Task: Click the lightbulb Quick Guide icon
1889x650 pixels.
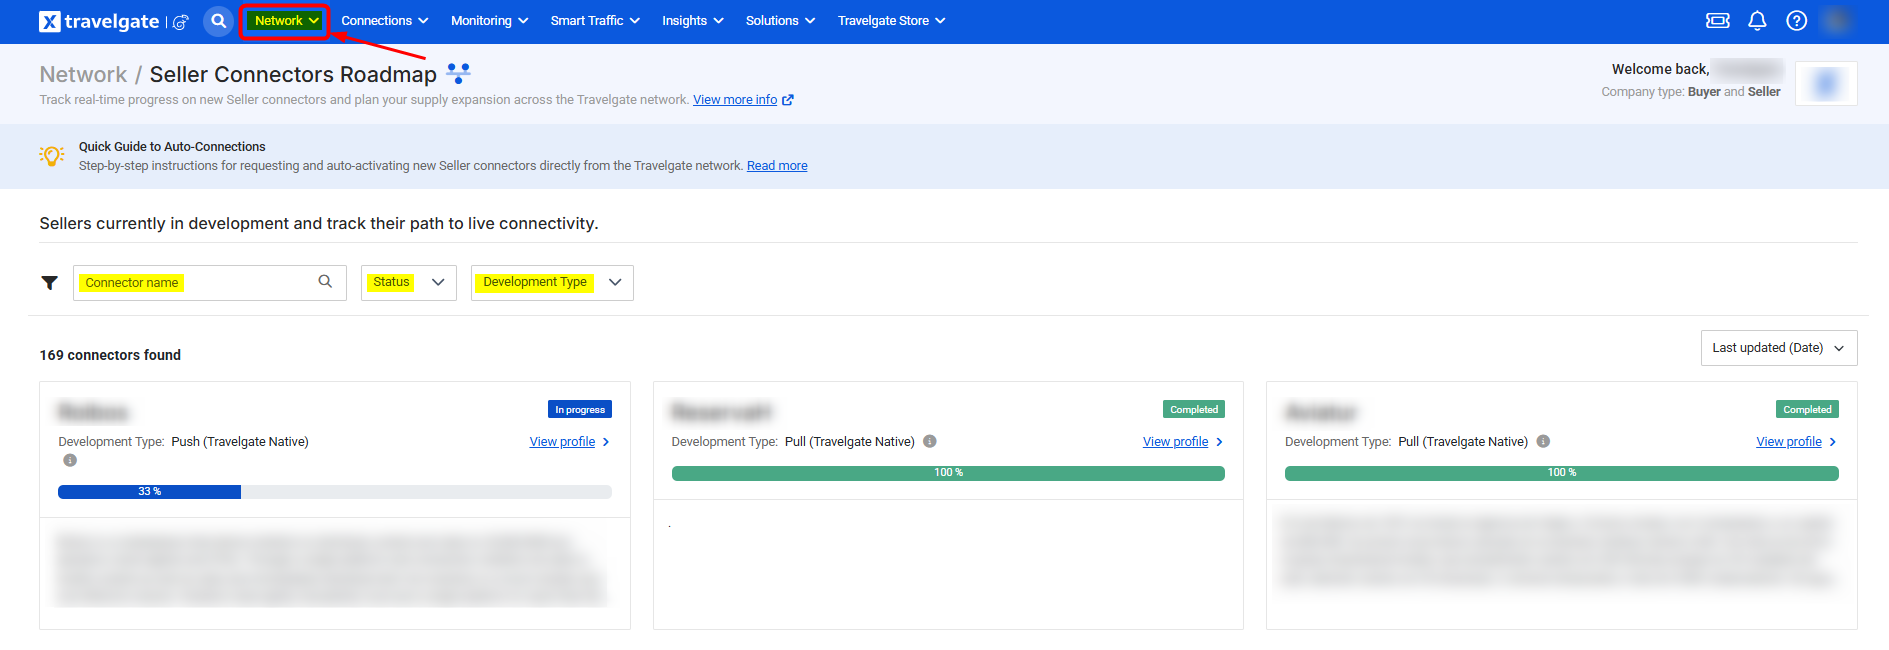Action: (x=52, y=156)
